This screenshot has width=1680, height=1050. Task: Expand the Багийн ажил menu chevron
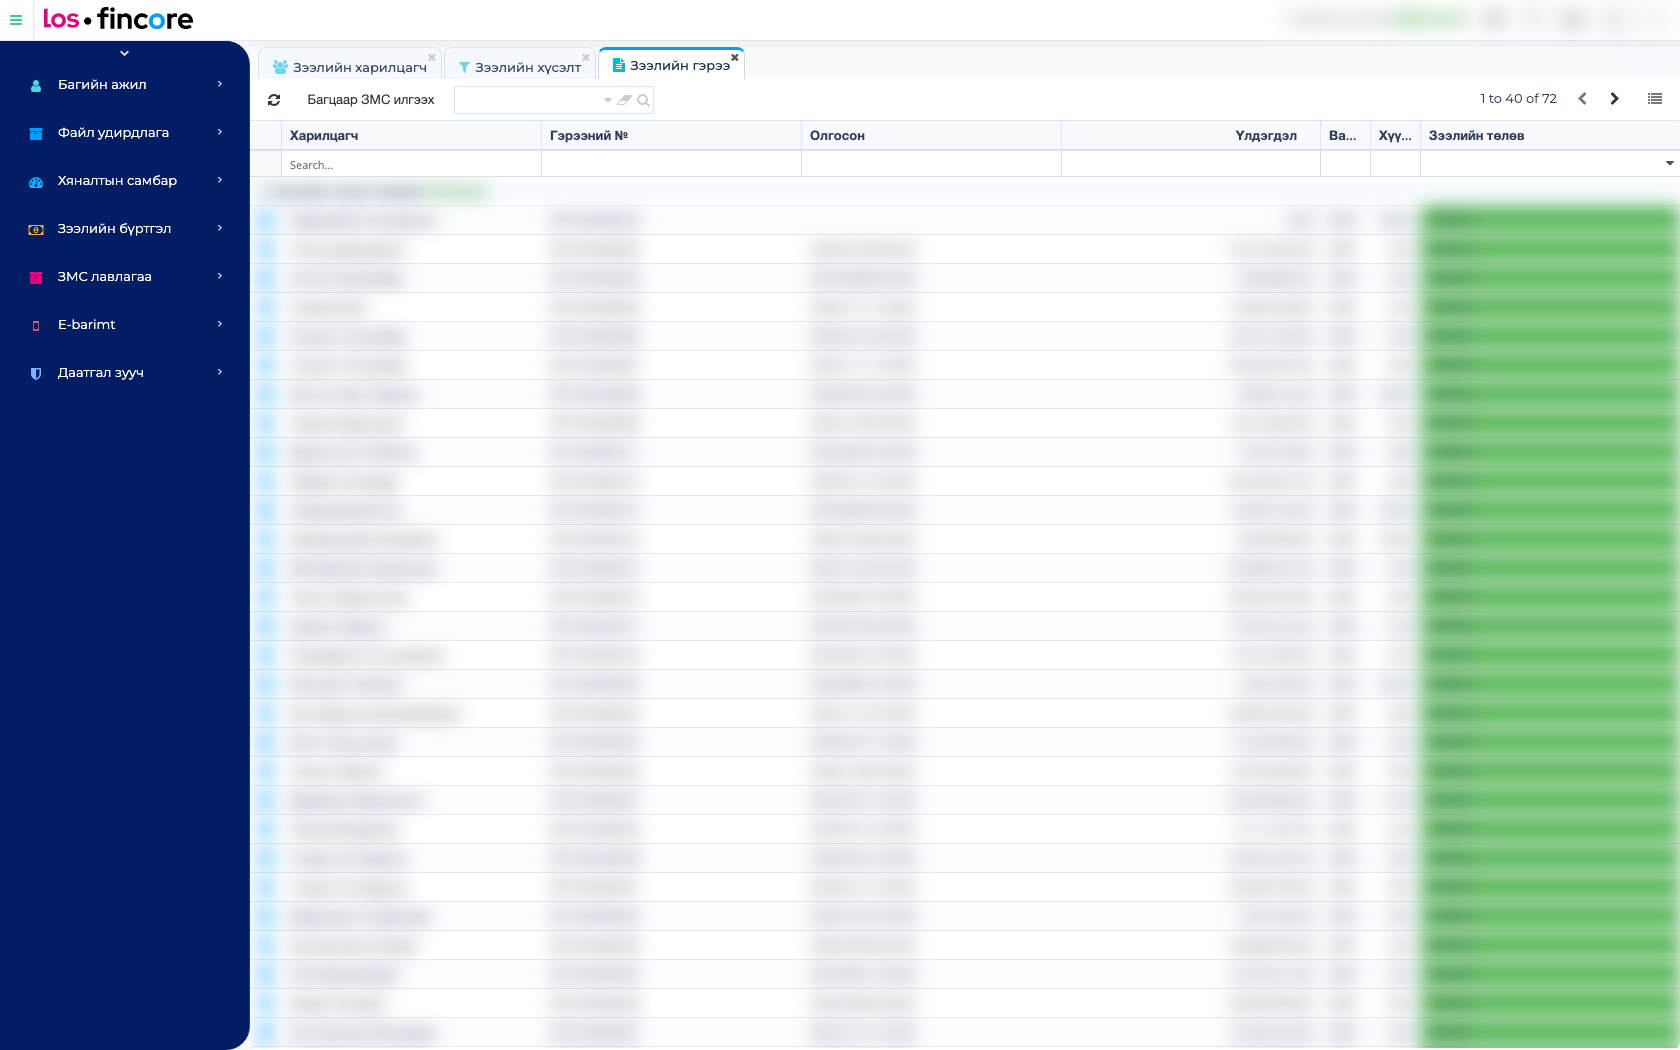coord(220,84)
